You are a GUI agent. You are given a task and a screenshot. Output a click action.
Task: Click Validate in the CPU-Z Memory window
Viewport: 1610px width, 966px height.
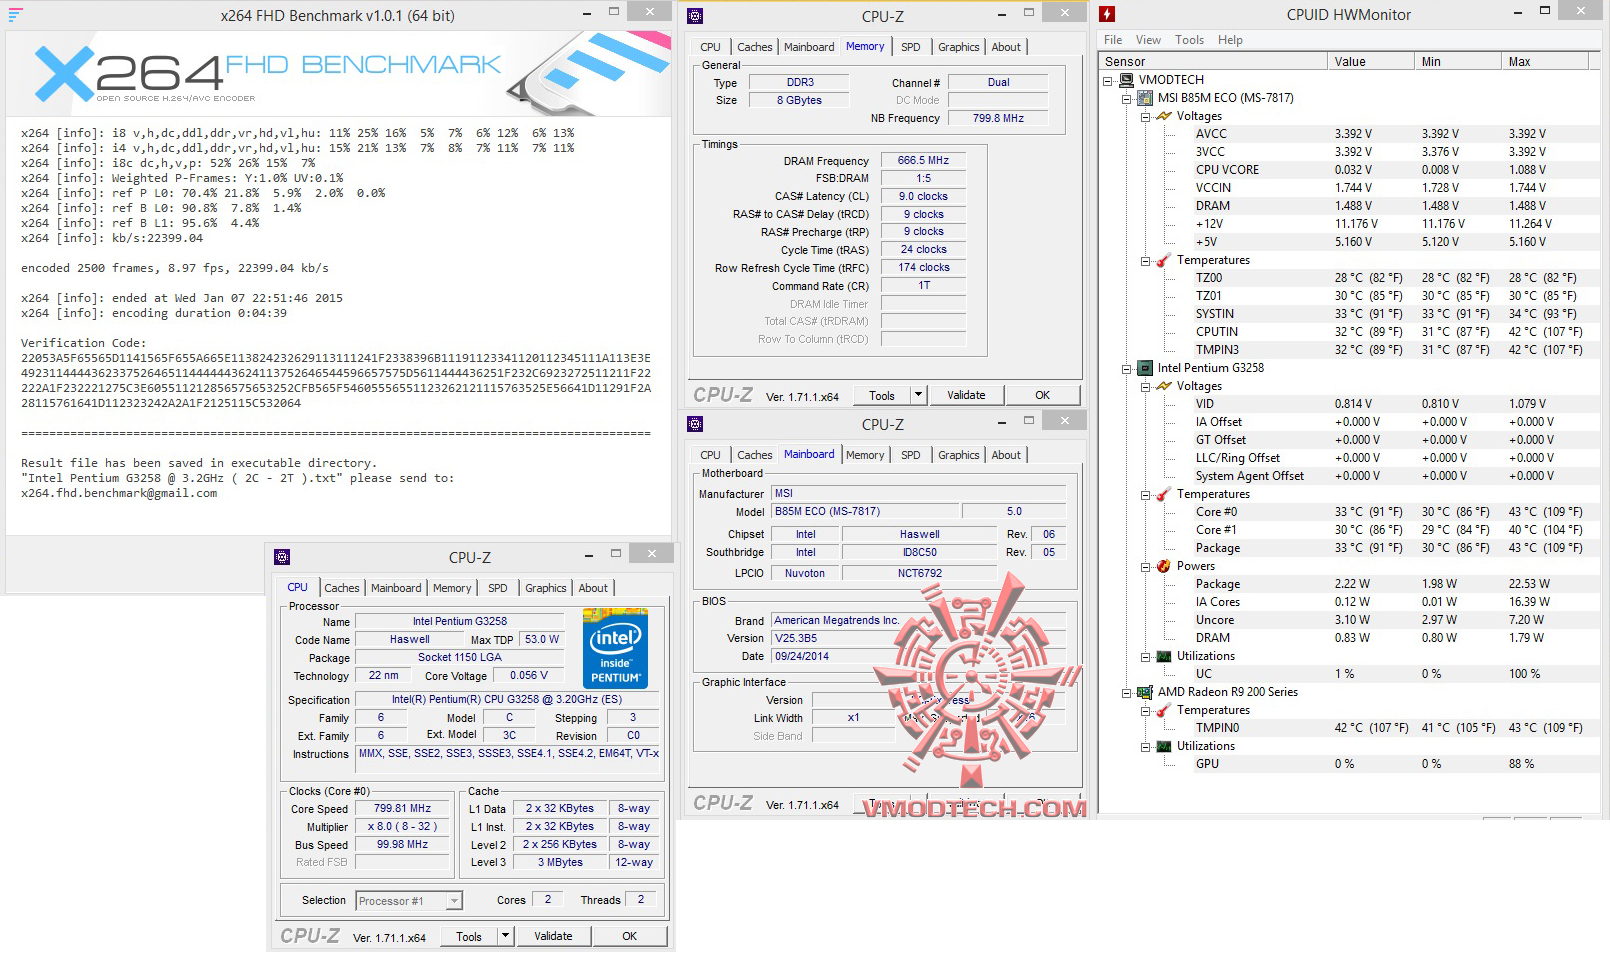[x=966, y=395]
